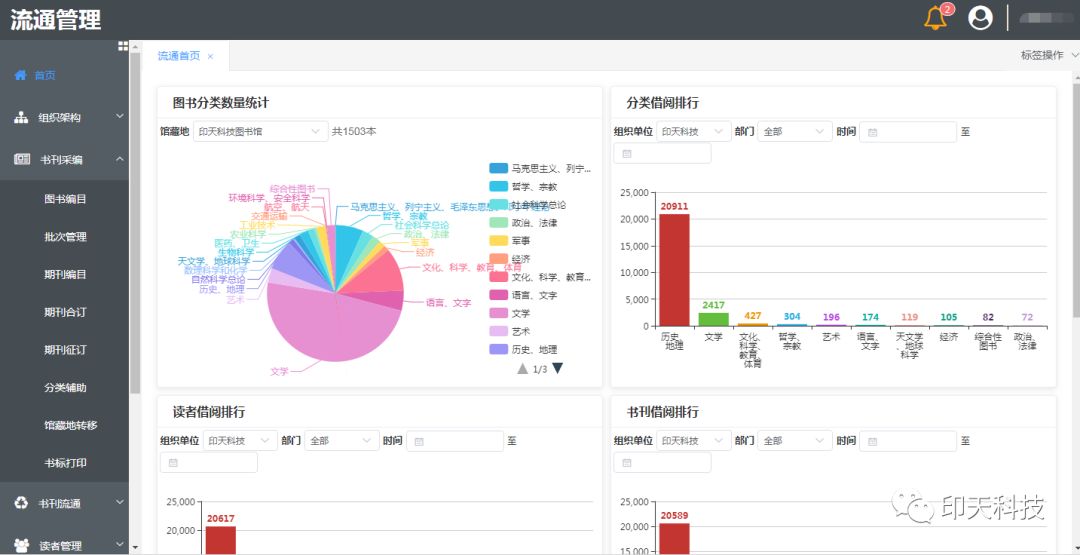Open the 馆藏地 library dropdown
Image resolution: width=1080 pixels, height=555 pixels.
pos(260,132)
